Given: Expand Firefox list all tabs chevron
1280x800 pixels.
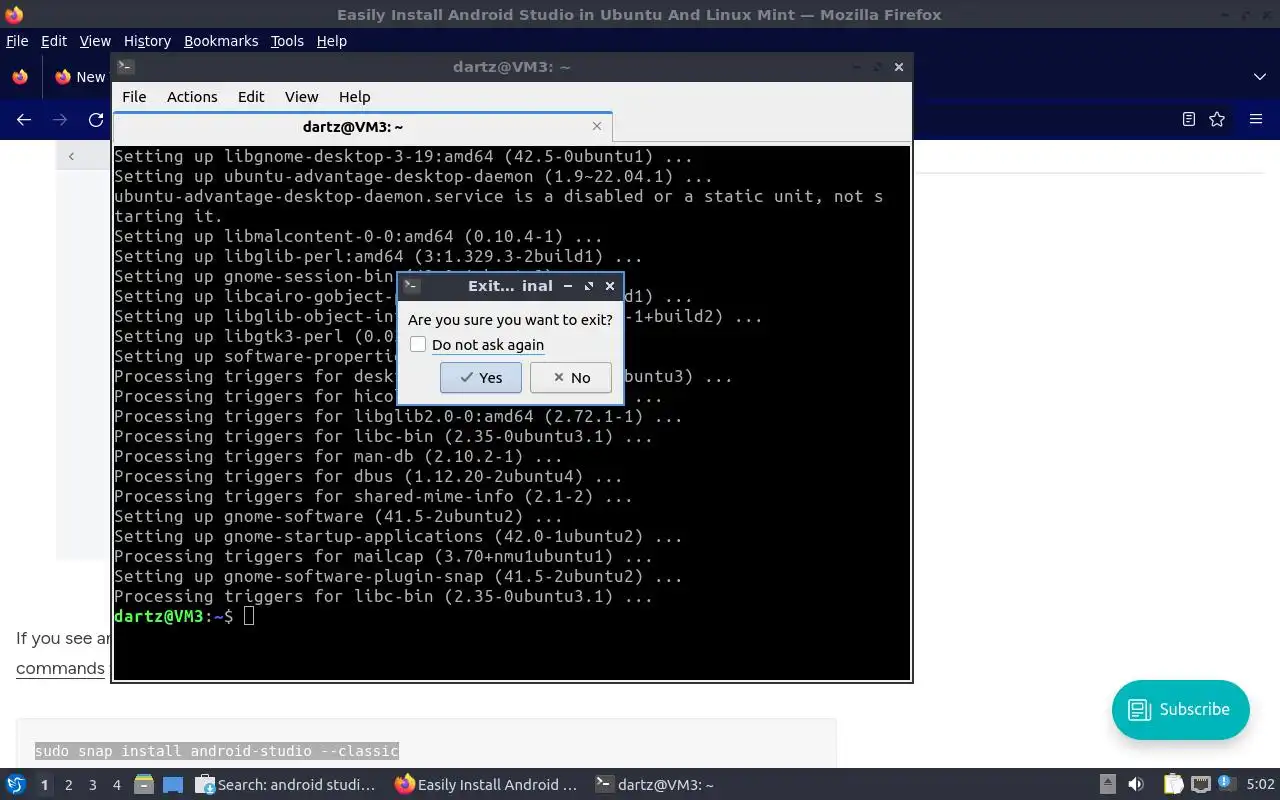Looking at the screenshot, I should pyautogui.click(x=1260, y=76).
